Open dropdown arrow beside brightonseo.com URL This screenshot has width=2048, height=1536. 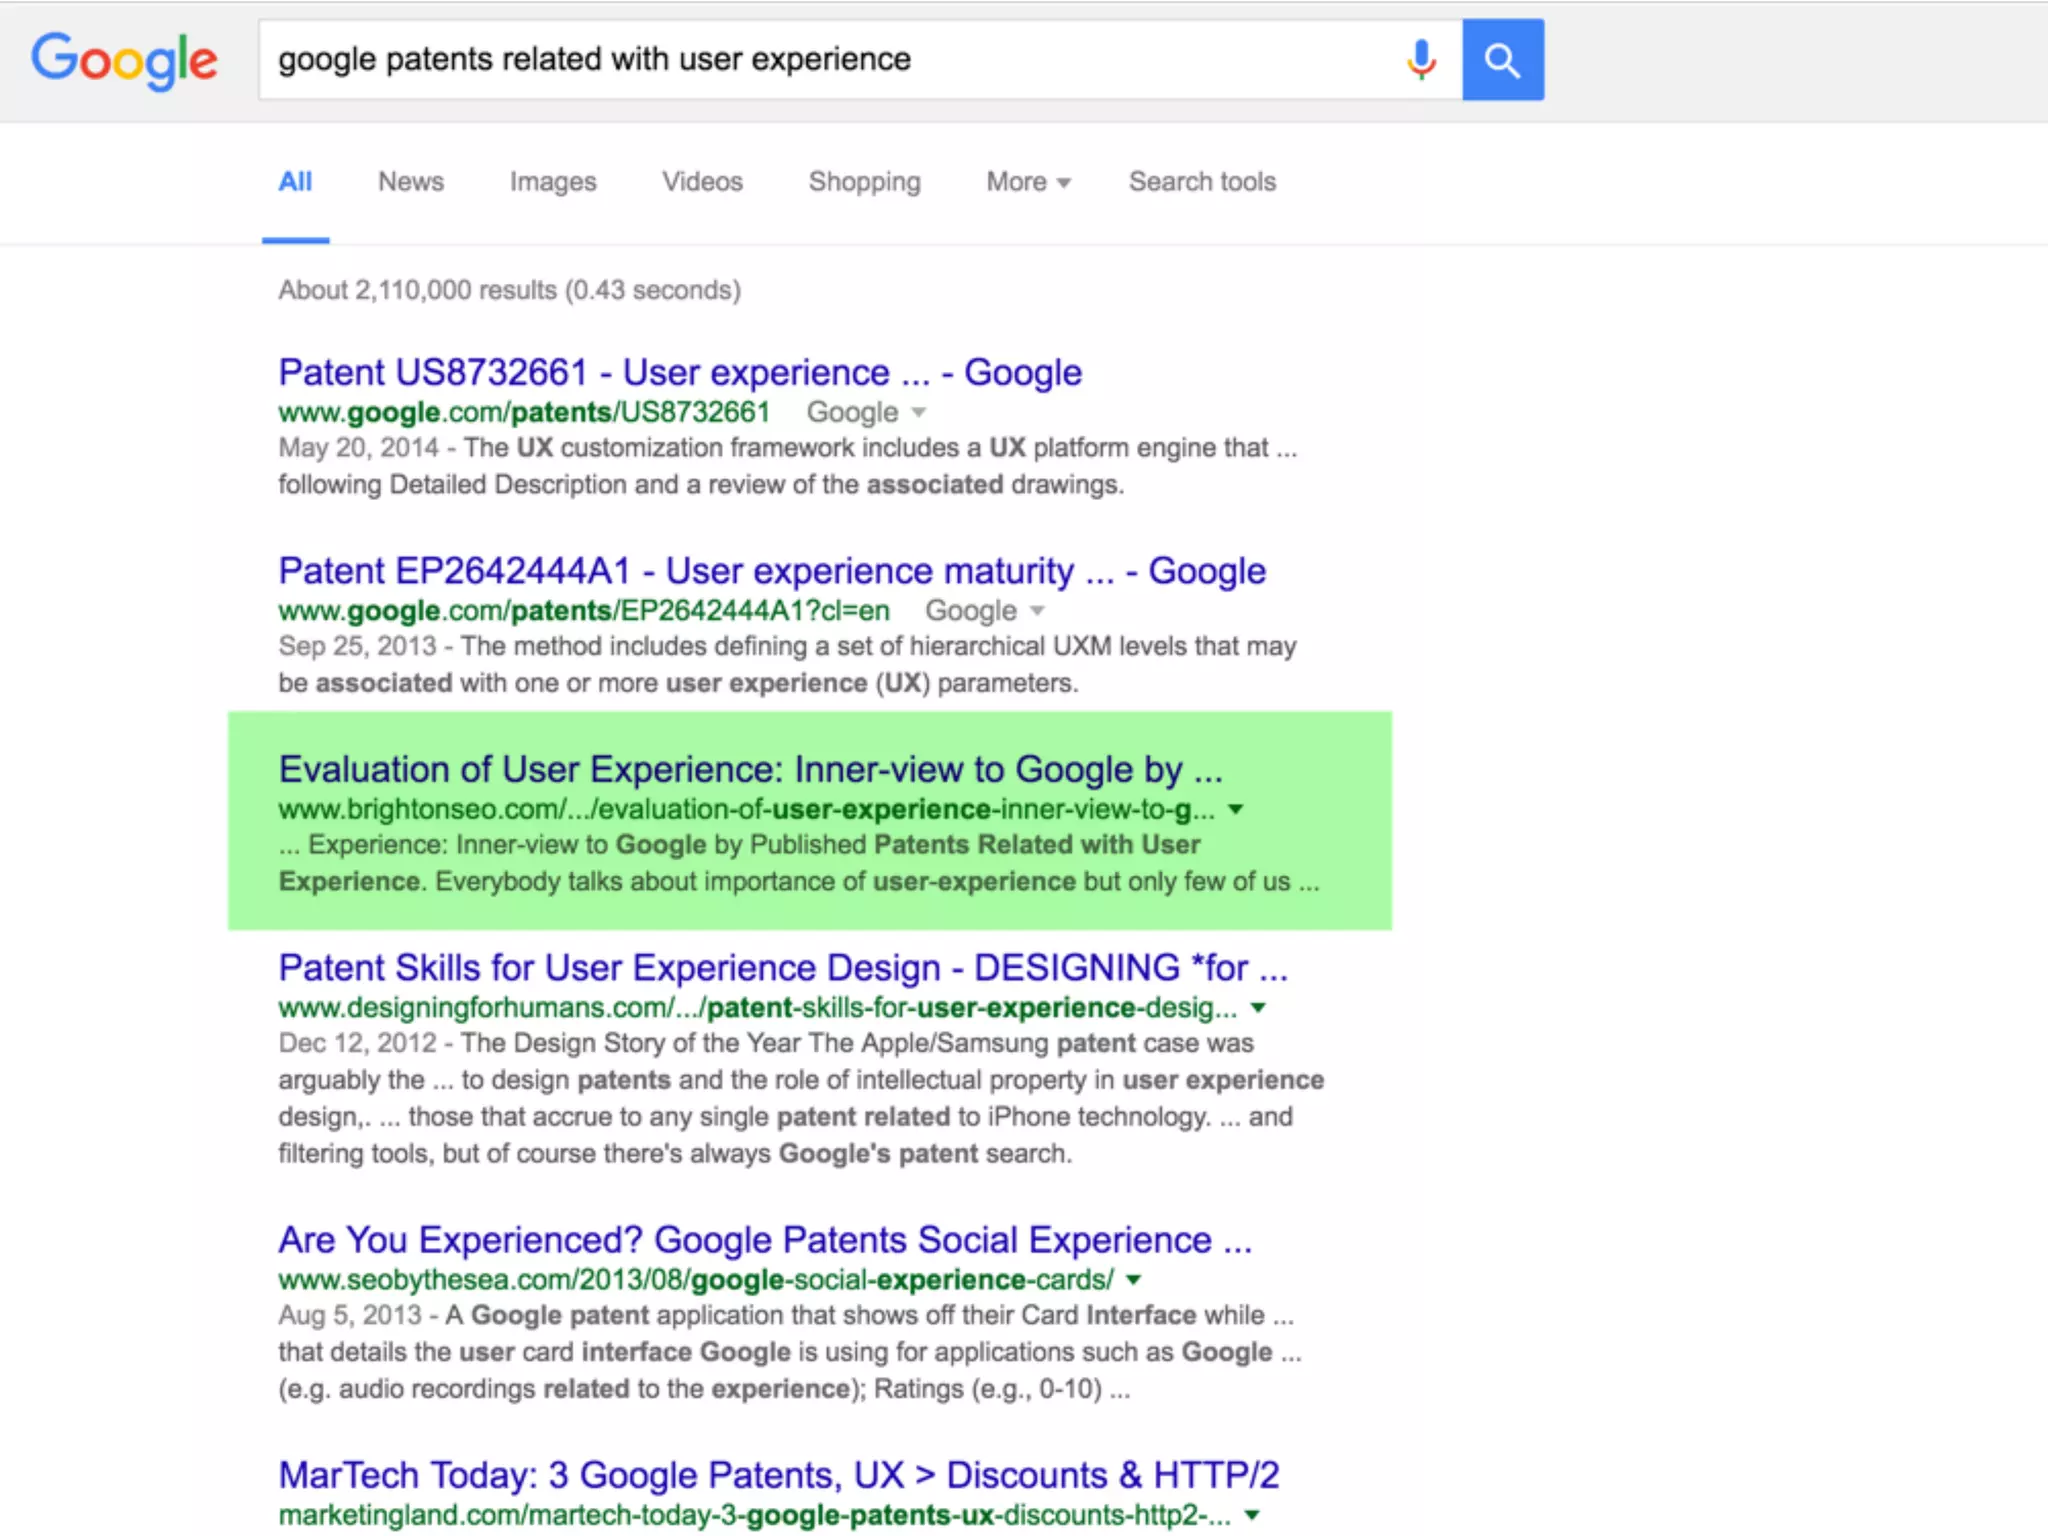click(x=1236, y=809)
